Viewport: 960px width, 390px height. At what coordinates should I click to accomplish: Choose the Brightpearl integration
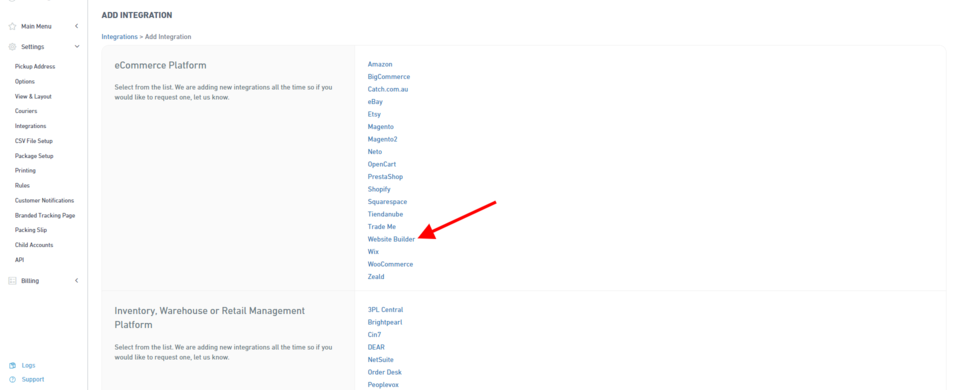click(384, 322)
